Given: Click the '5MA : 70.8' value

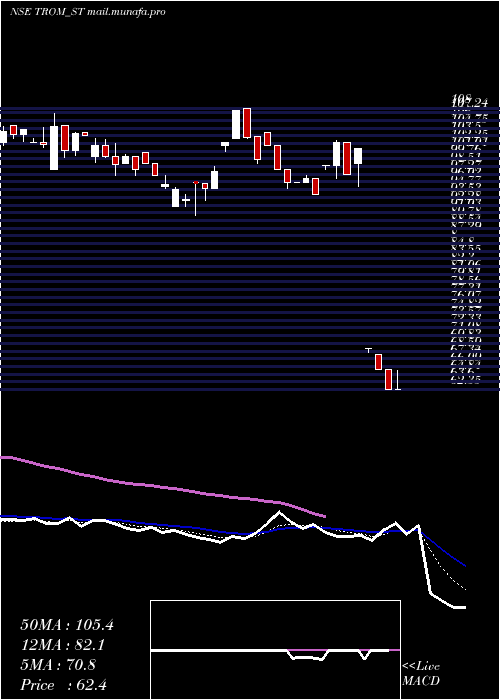Looking at the screenshot, I should (x=58, y=665).
